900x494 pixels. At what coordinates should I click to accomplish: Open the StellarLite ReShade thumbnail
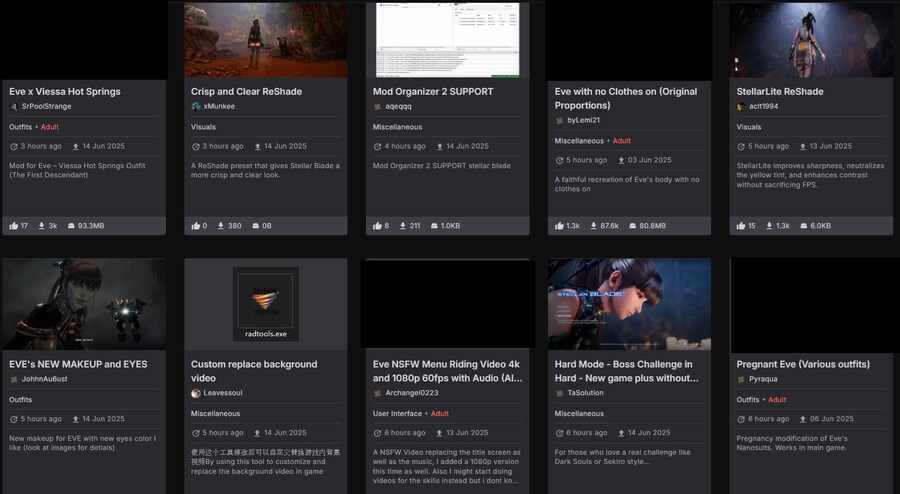point(811,40)
